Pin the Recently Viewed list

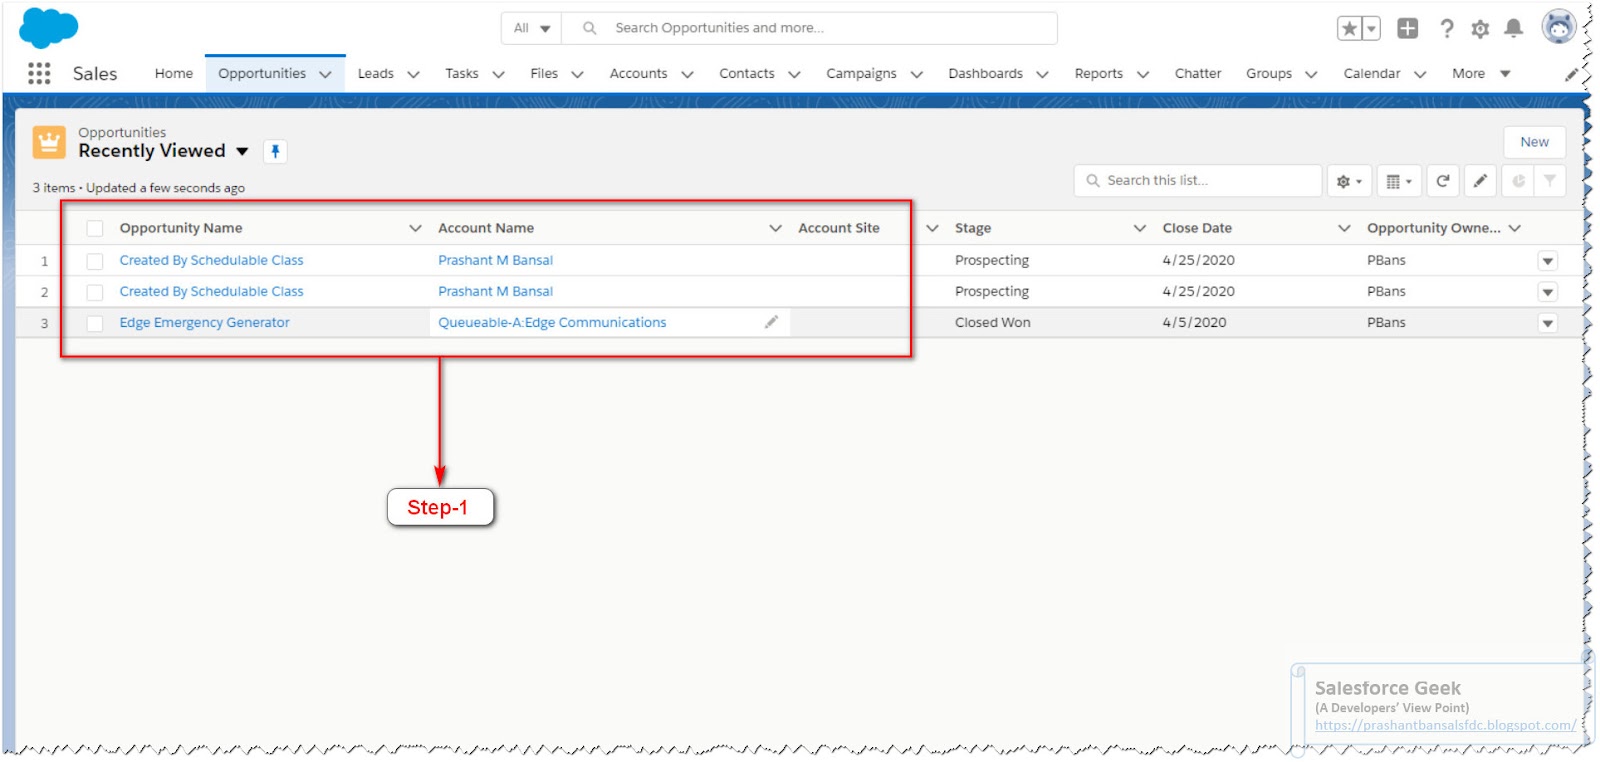coord(275,151)
